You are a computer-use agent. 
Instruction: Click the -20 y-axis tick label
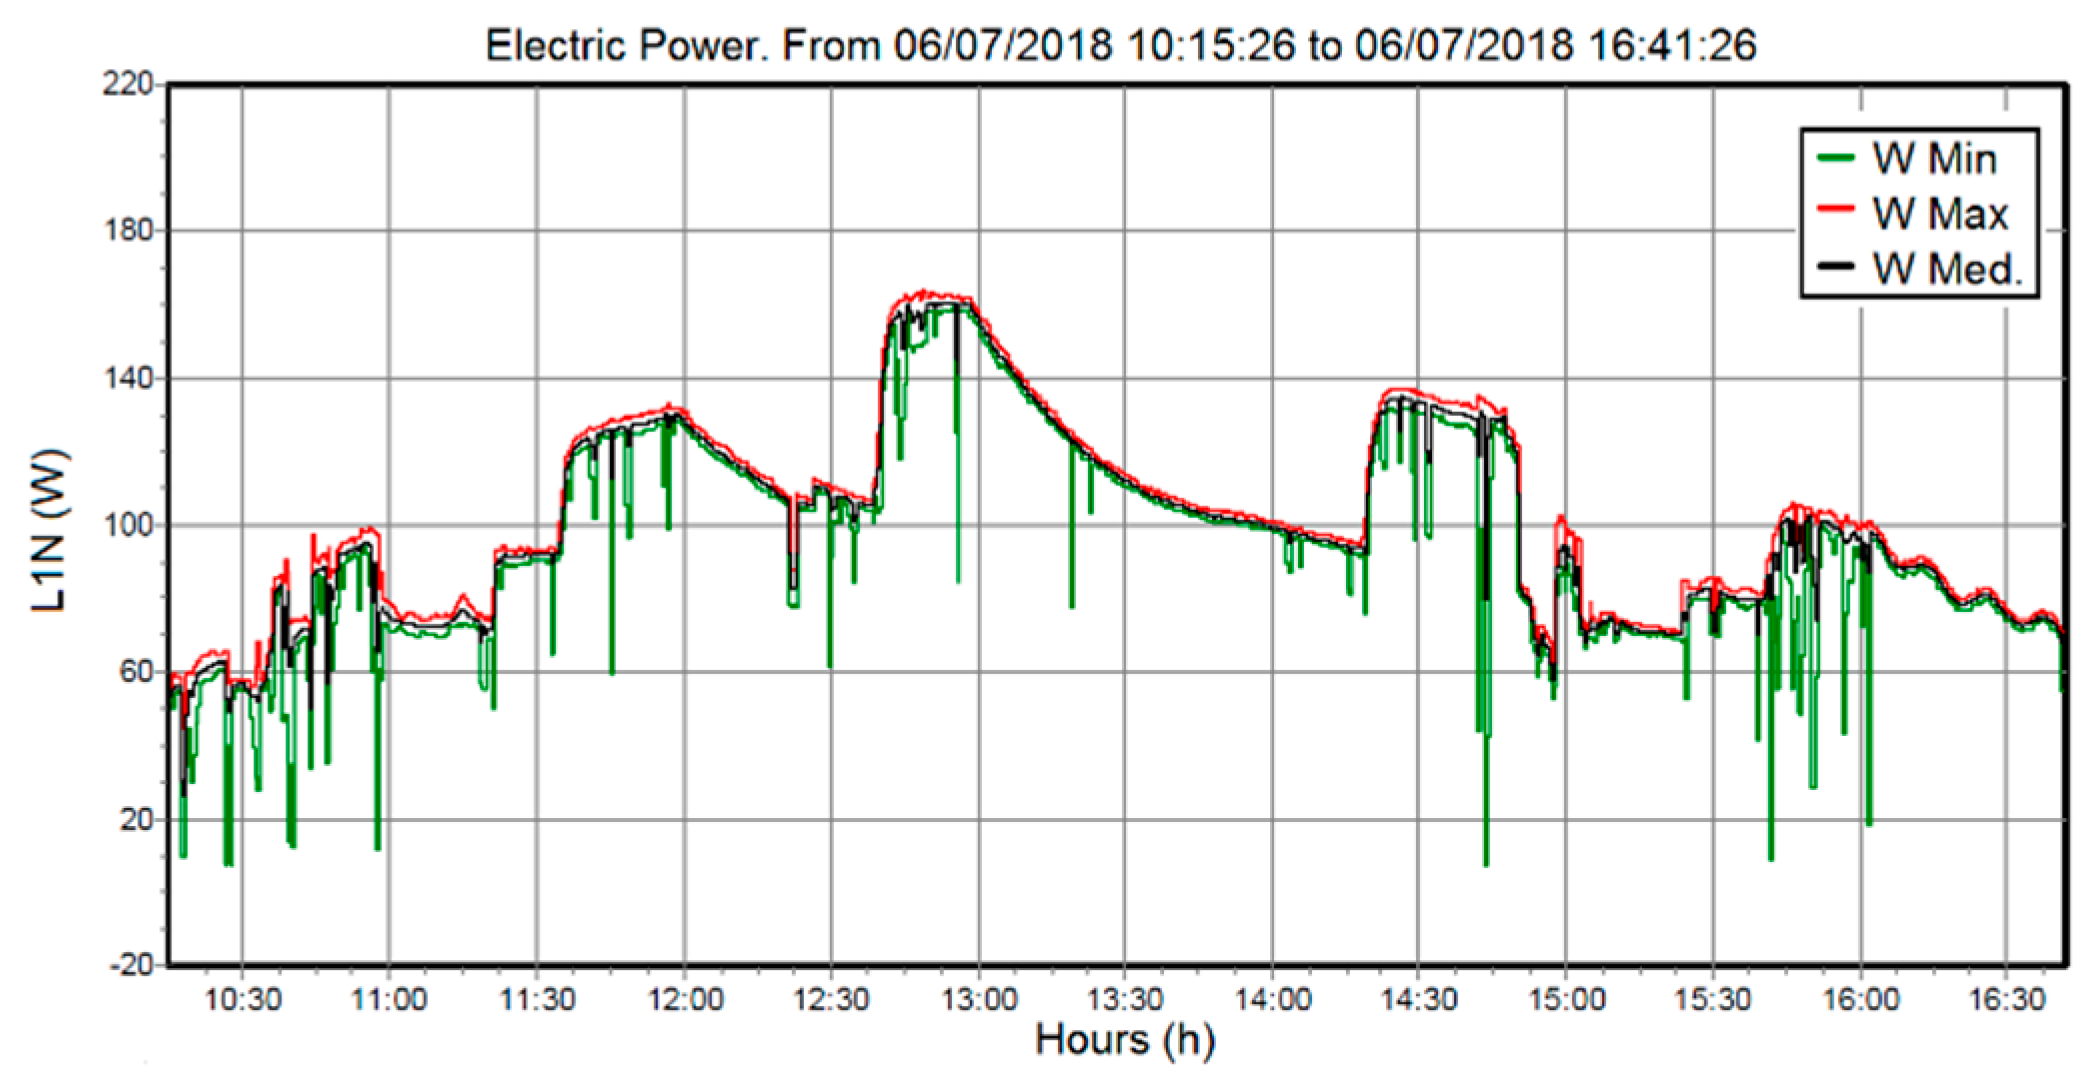pos(130,965)
